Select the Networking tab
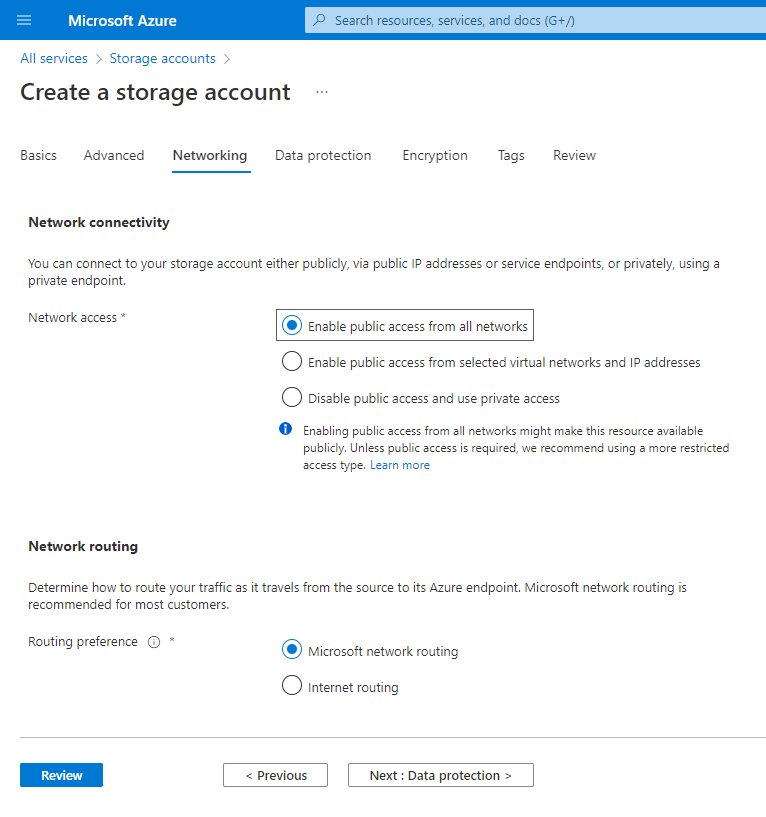 tap(210, 155)
